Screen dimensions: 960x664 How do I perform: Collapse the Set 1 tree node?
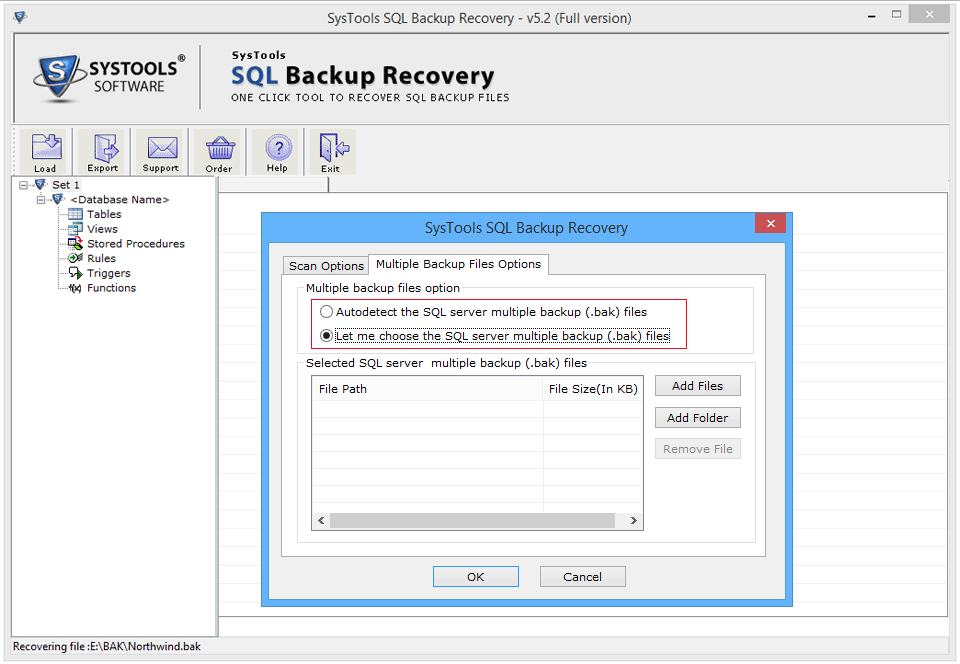coord(23,185)
